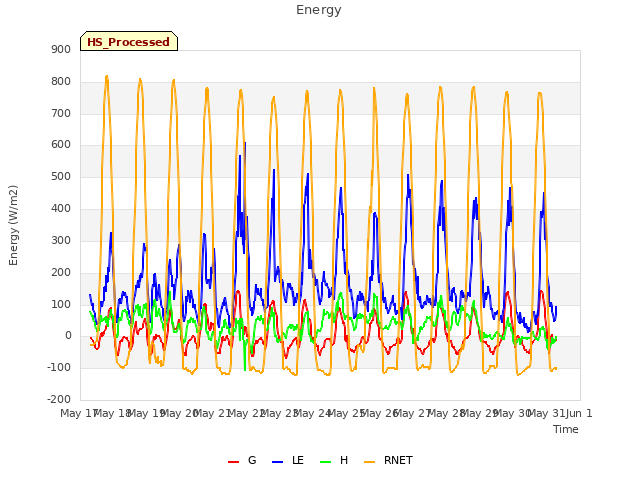Viewport: 640px width, 480px height.
Task: Click the HS_Processed annotation label
Action: [129, 41]
